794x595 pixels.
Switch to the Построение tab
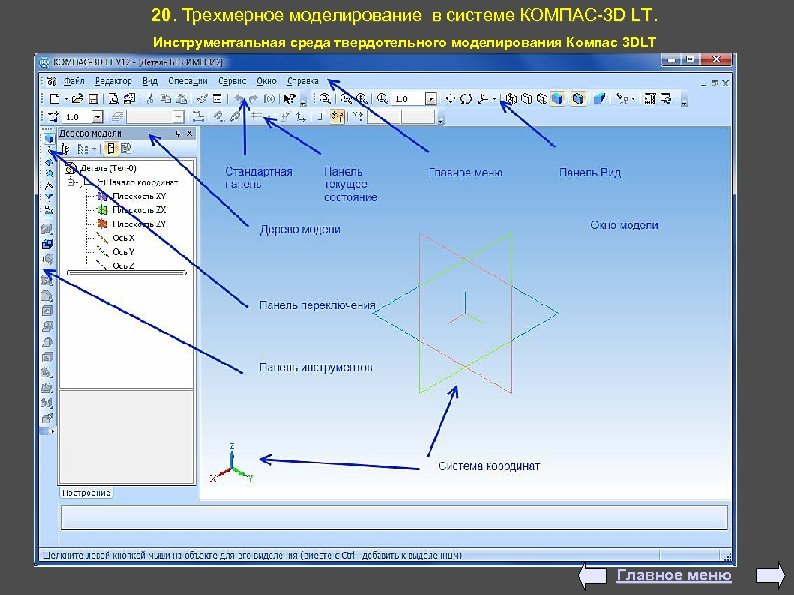click(86, 493)
